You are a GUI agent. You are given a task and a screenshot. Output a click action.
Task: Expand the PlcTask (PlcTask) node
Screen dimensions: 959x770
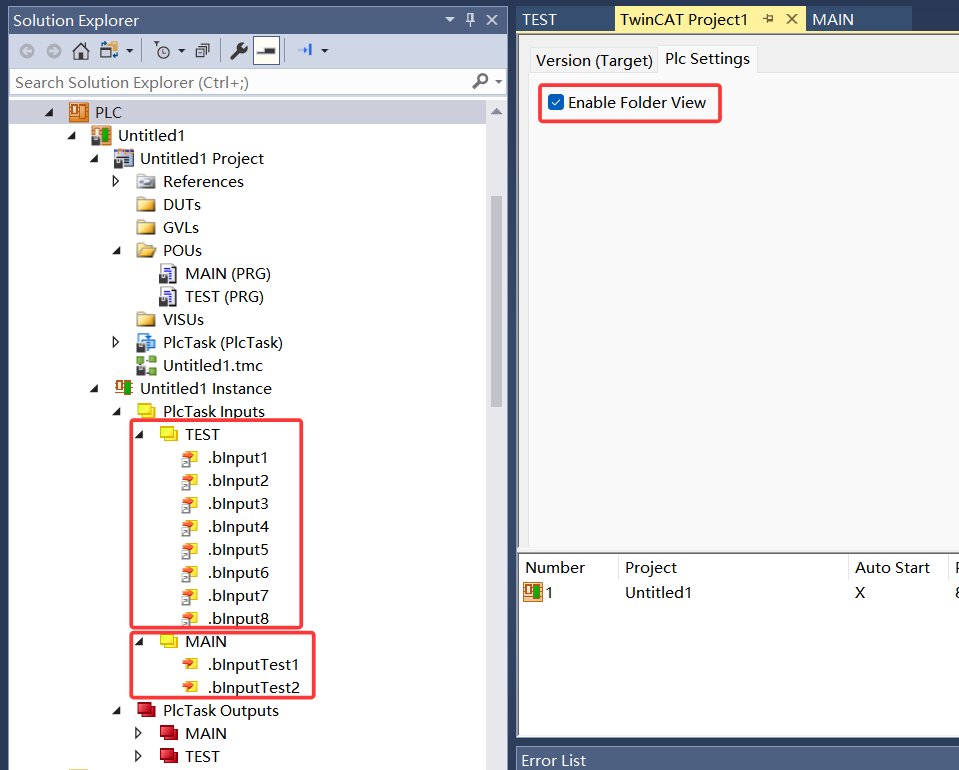(116, 342)
